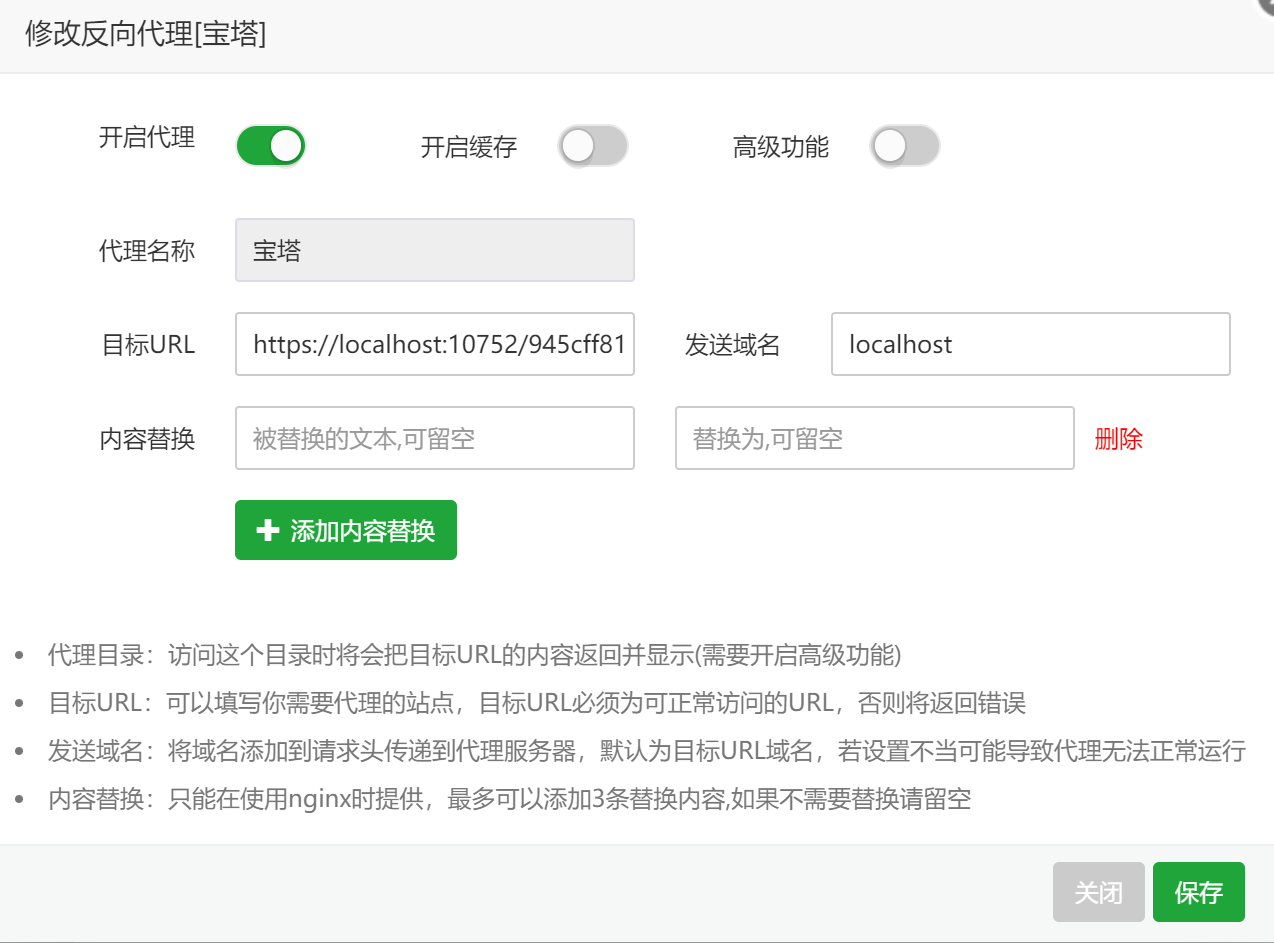The width and height of the screenshot is (1274, 943).
Task: Click the 高级功能 label
Action: click(781, 147)
